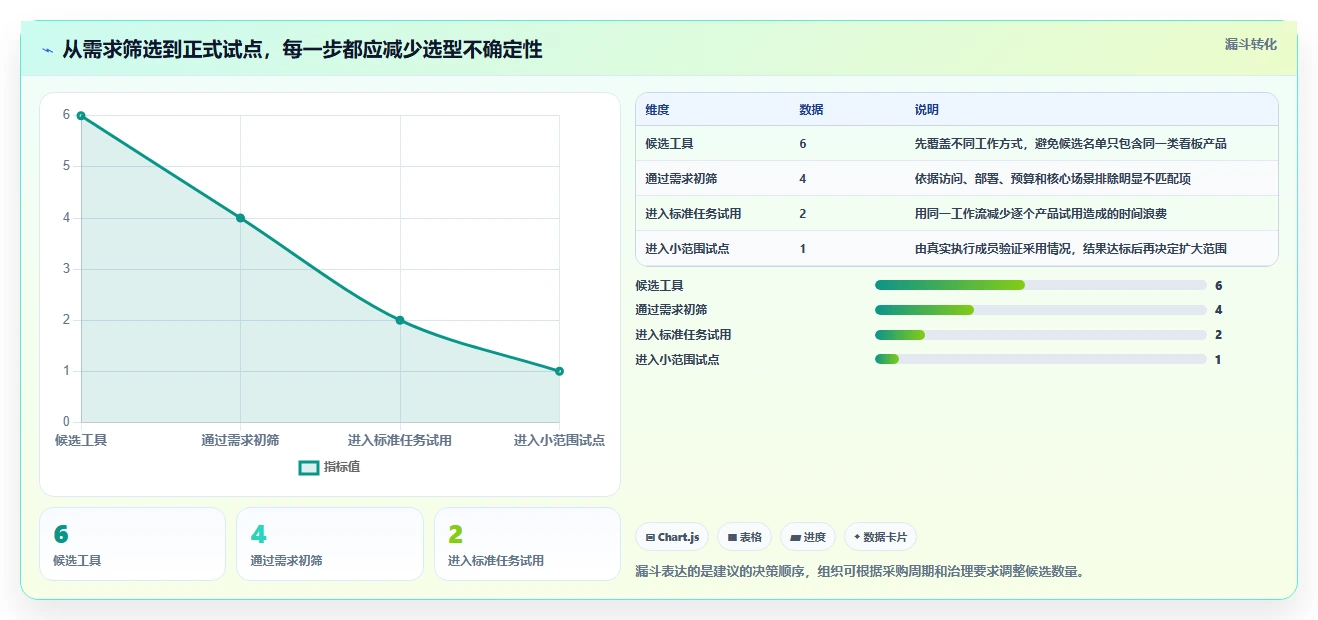This screenshot has height=620, width=1318.
Task: Click the description starting 由真实执行成员
Action: 1070,249
